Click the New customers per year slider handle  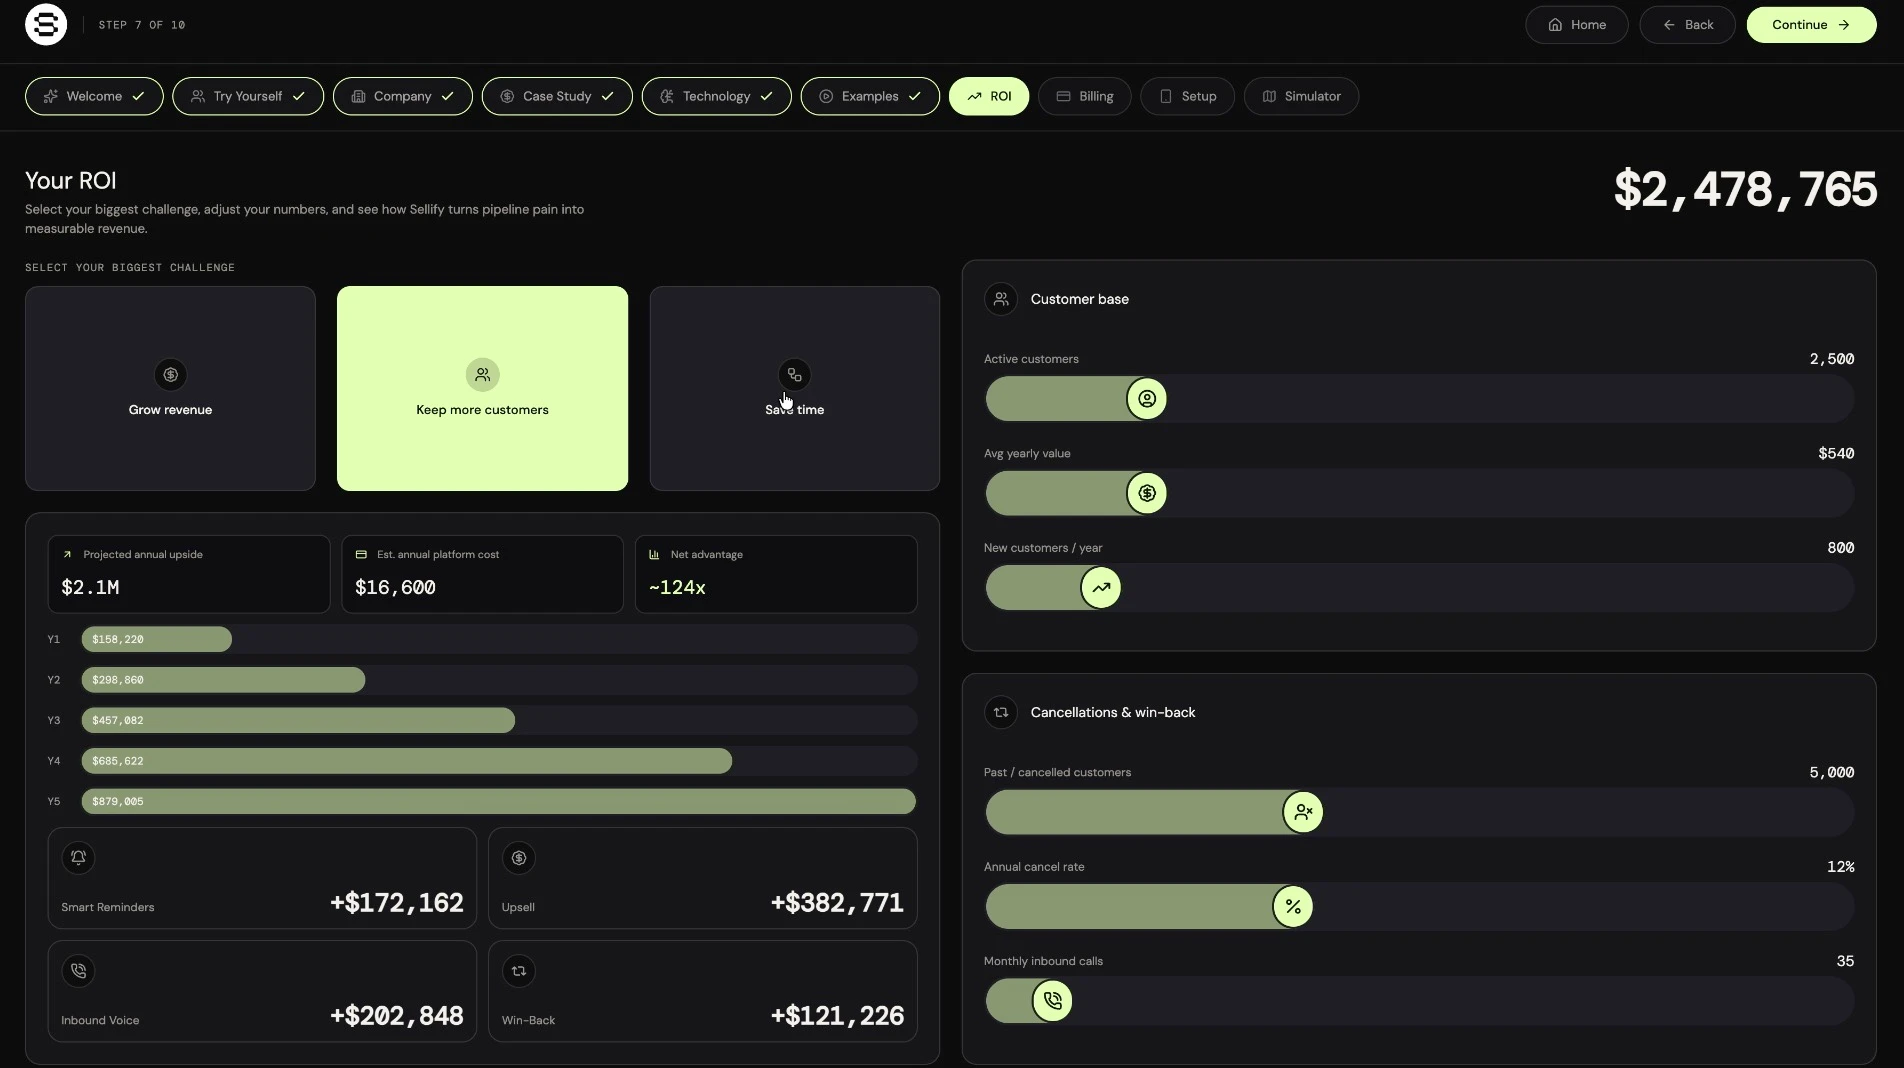coord(1101,588)
